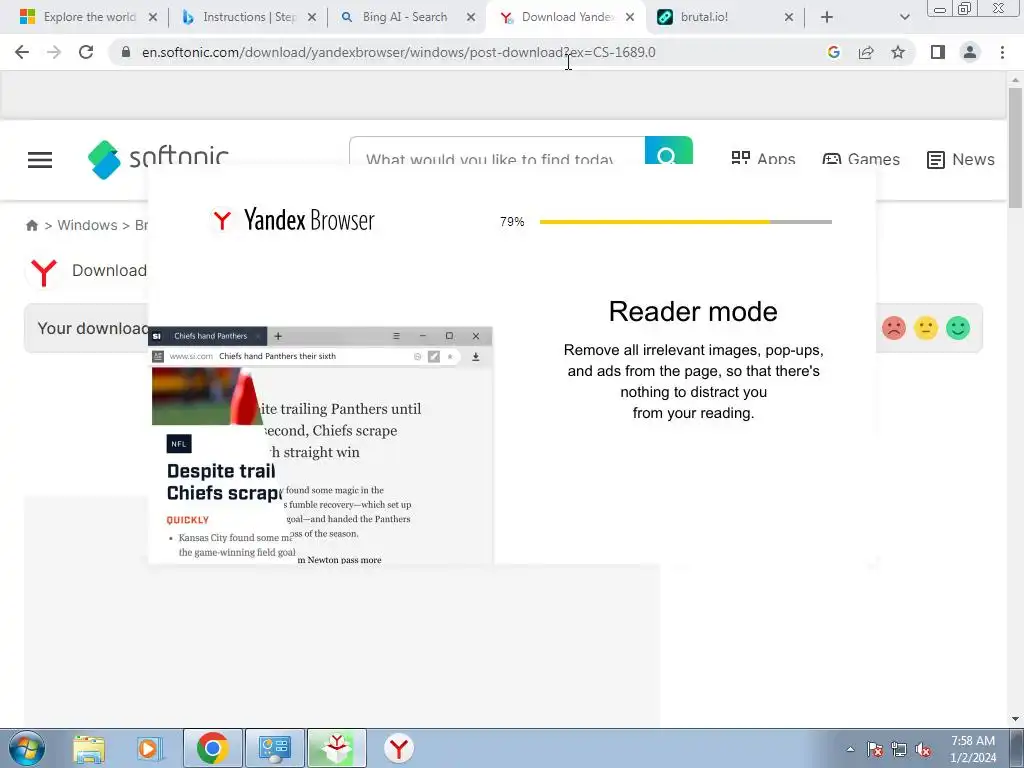This screenshot has width=1024, height=768.
Task: Switch to Explore the world tab
Action: tap(89, 17)
